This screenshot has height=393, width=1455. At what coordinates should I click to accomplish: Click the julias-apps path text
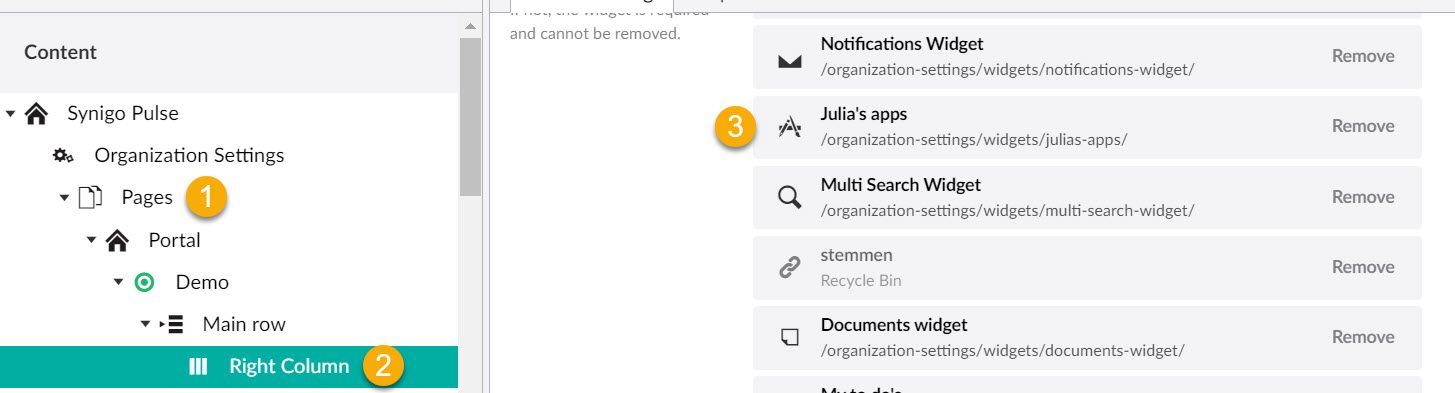(x=974, y=140)
